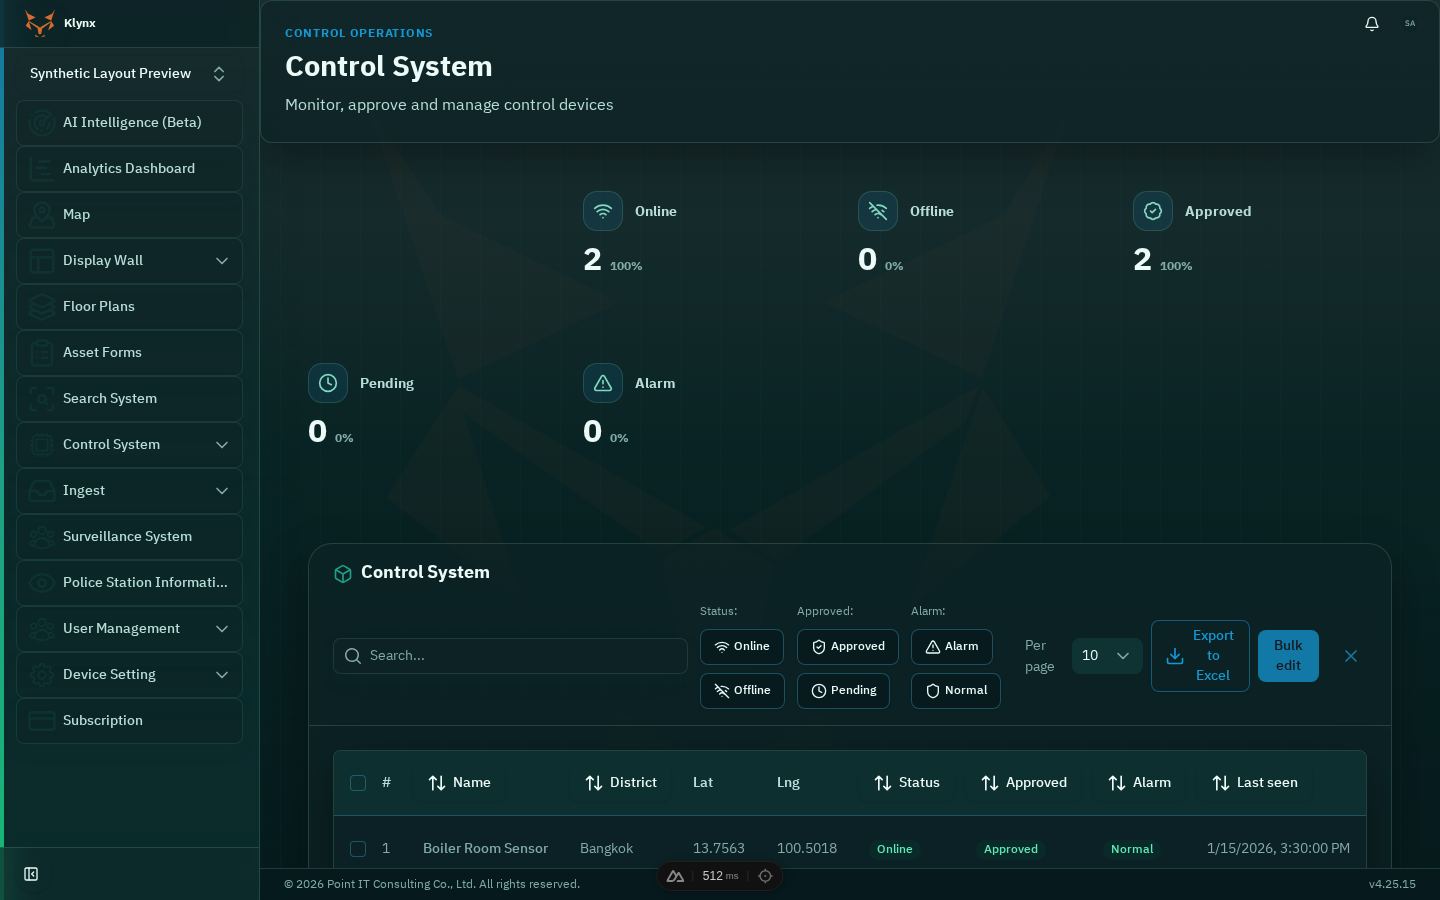The width and height of the screenshot is (1440, 900).
Task: Expand the Device Setting chevron
Action: click(x=222, y=675)
